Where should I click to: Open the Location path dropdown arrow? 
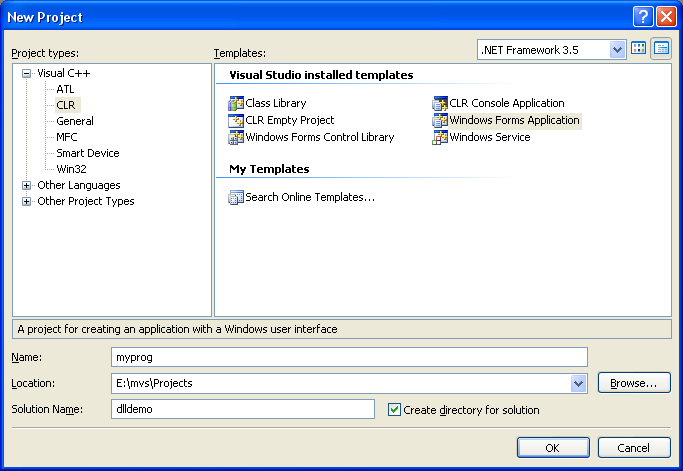coord(578,383)
